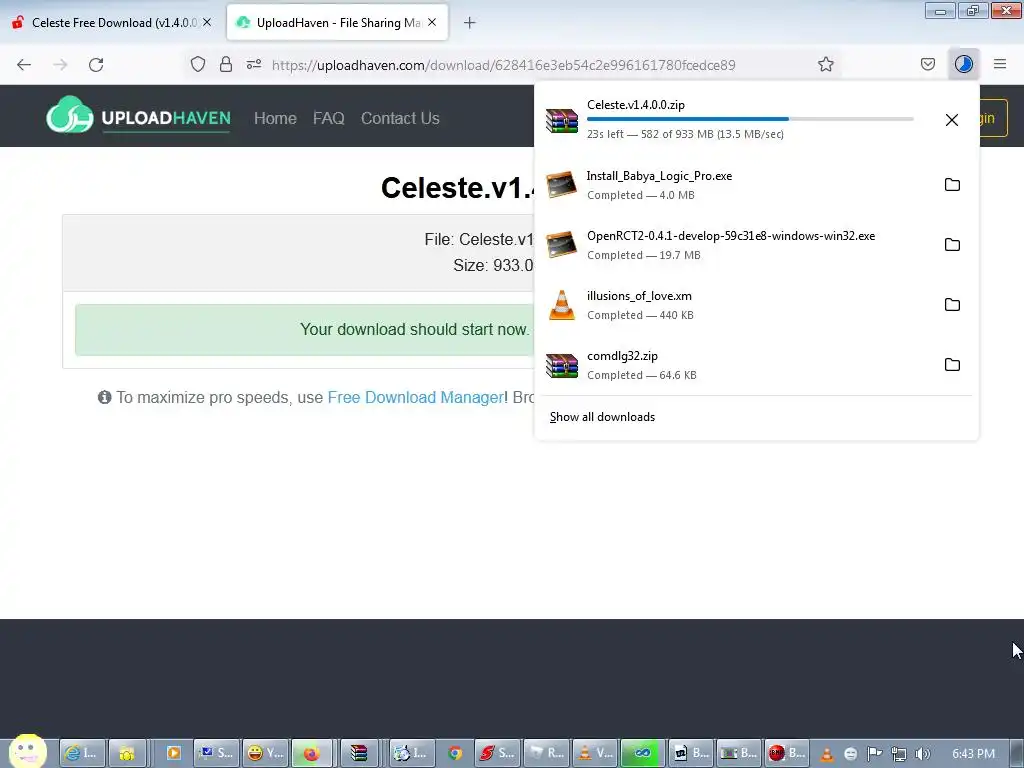Open the media player taskbar icon
The height and width of the screenshot is (768, 1024).
[174, 753]
